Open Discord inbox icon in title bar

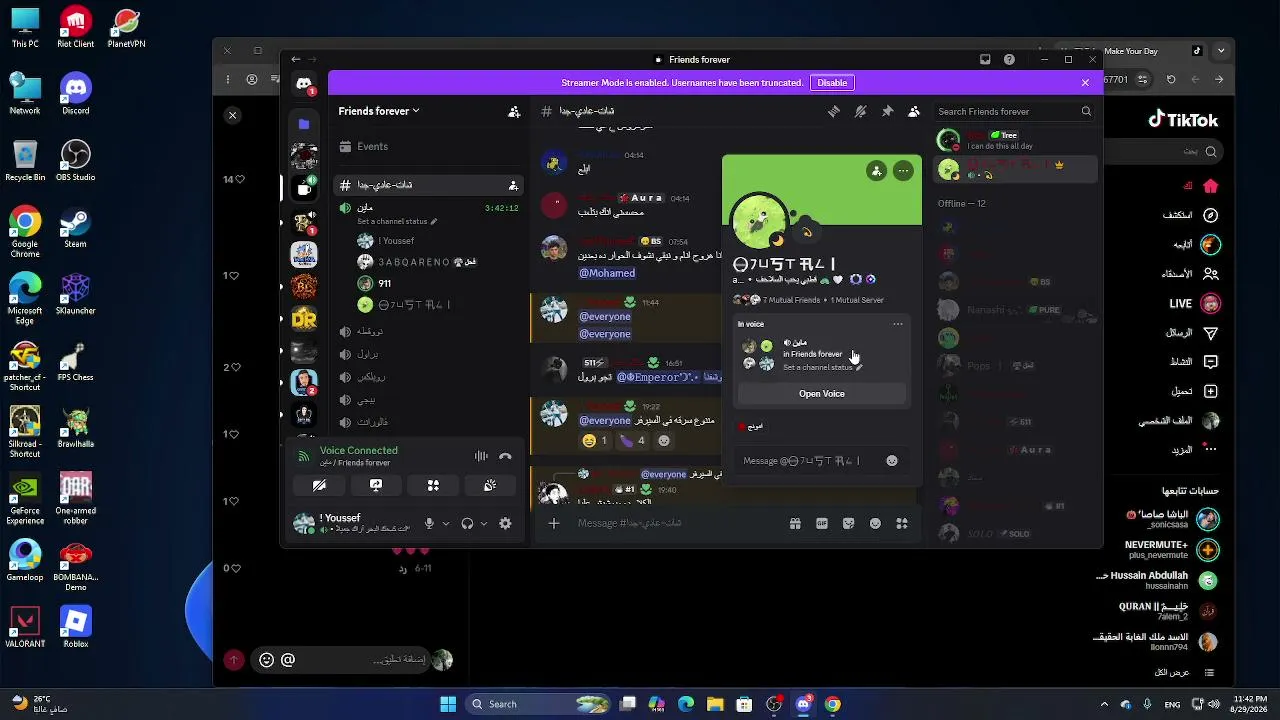point(985,60)
